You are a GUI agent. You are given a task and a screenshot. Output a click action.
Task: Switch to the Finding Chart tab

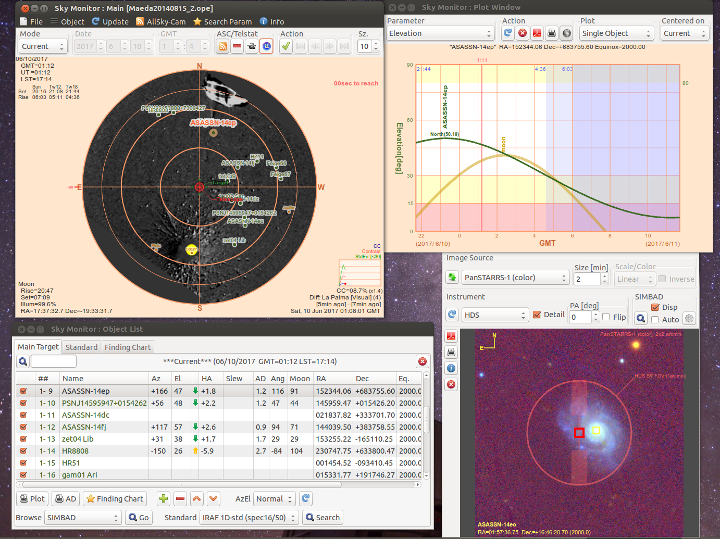[127, 347]
